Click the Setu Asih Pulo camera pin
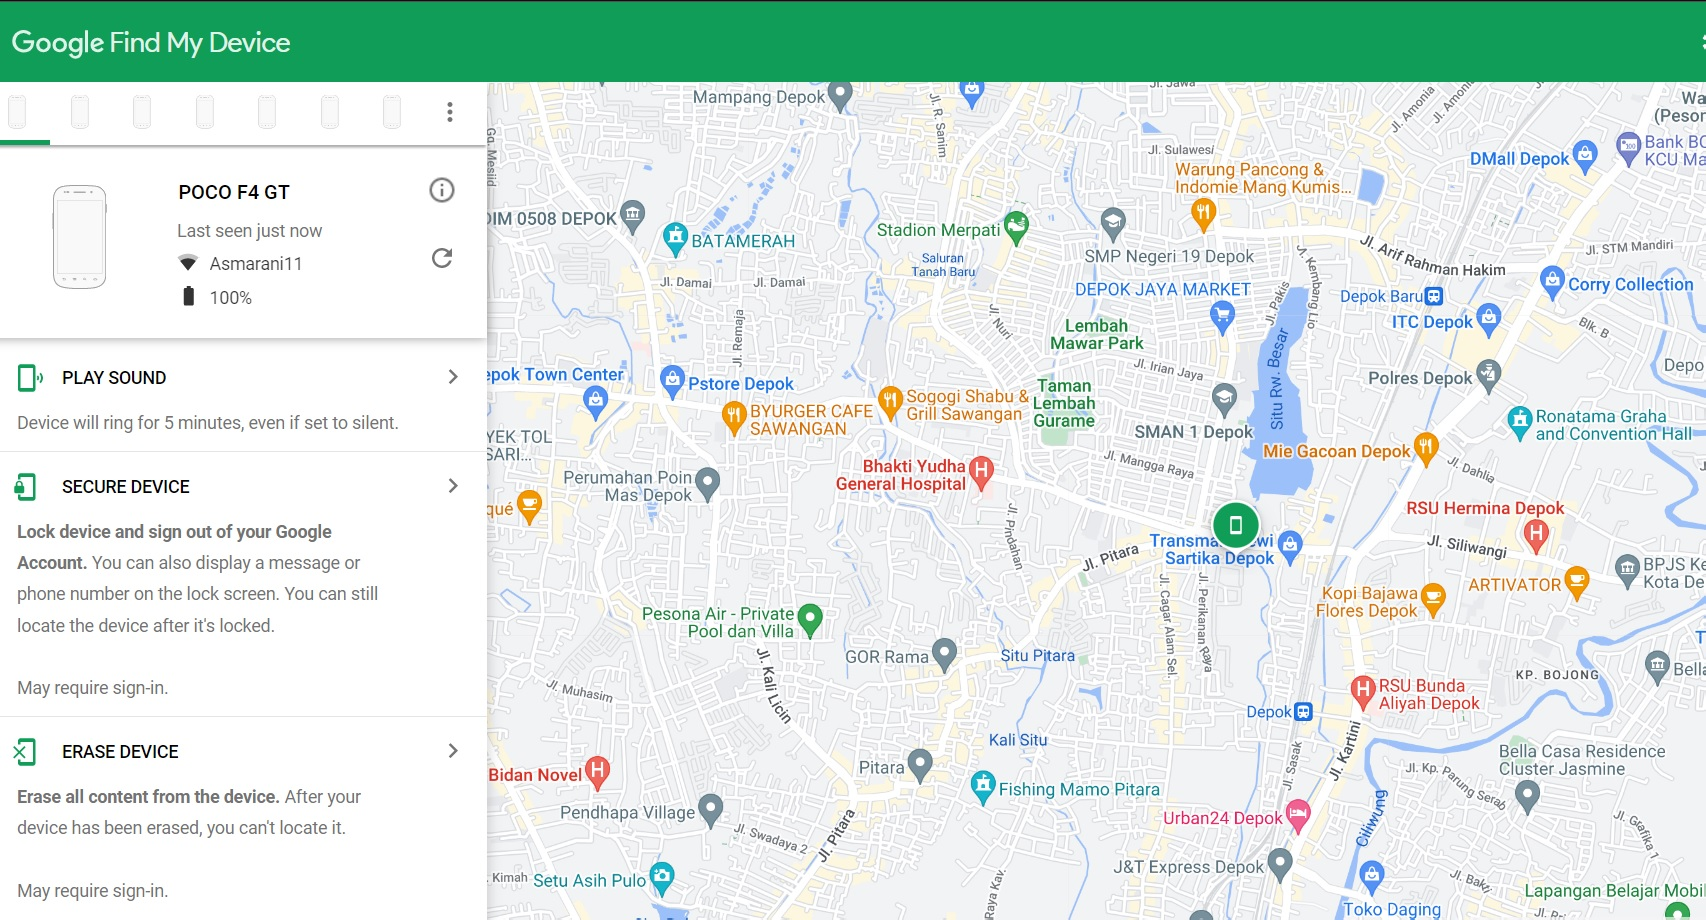The height and width of the screenshot is (920, 1706). point(662,878)
